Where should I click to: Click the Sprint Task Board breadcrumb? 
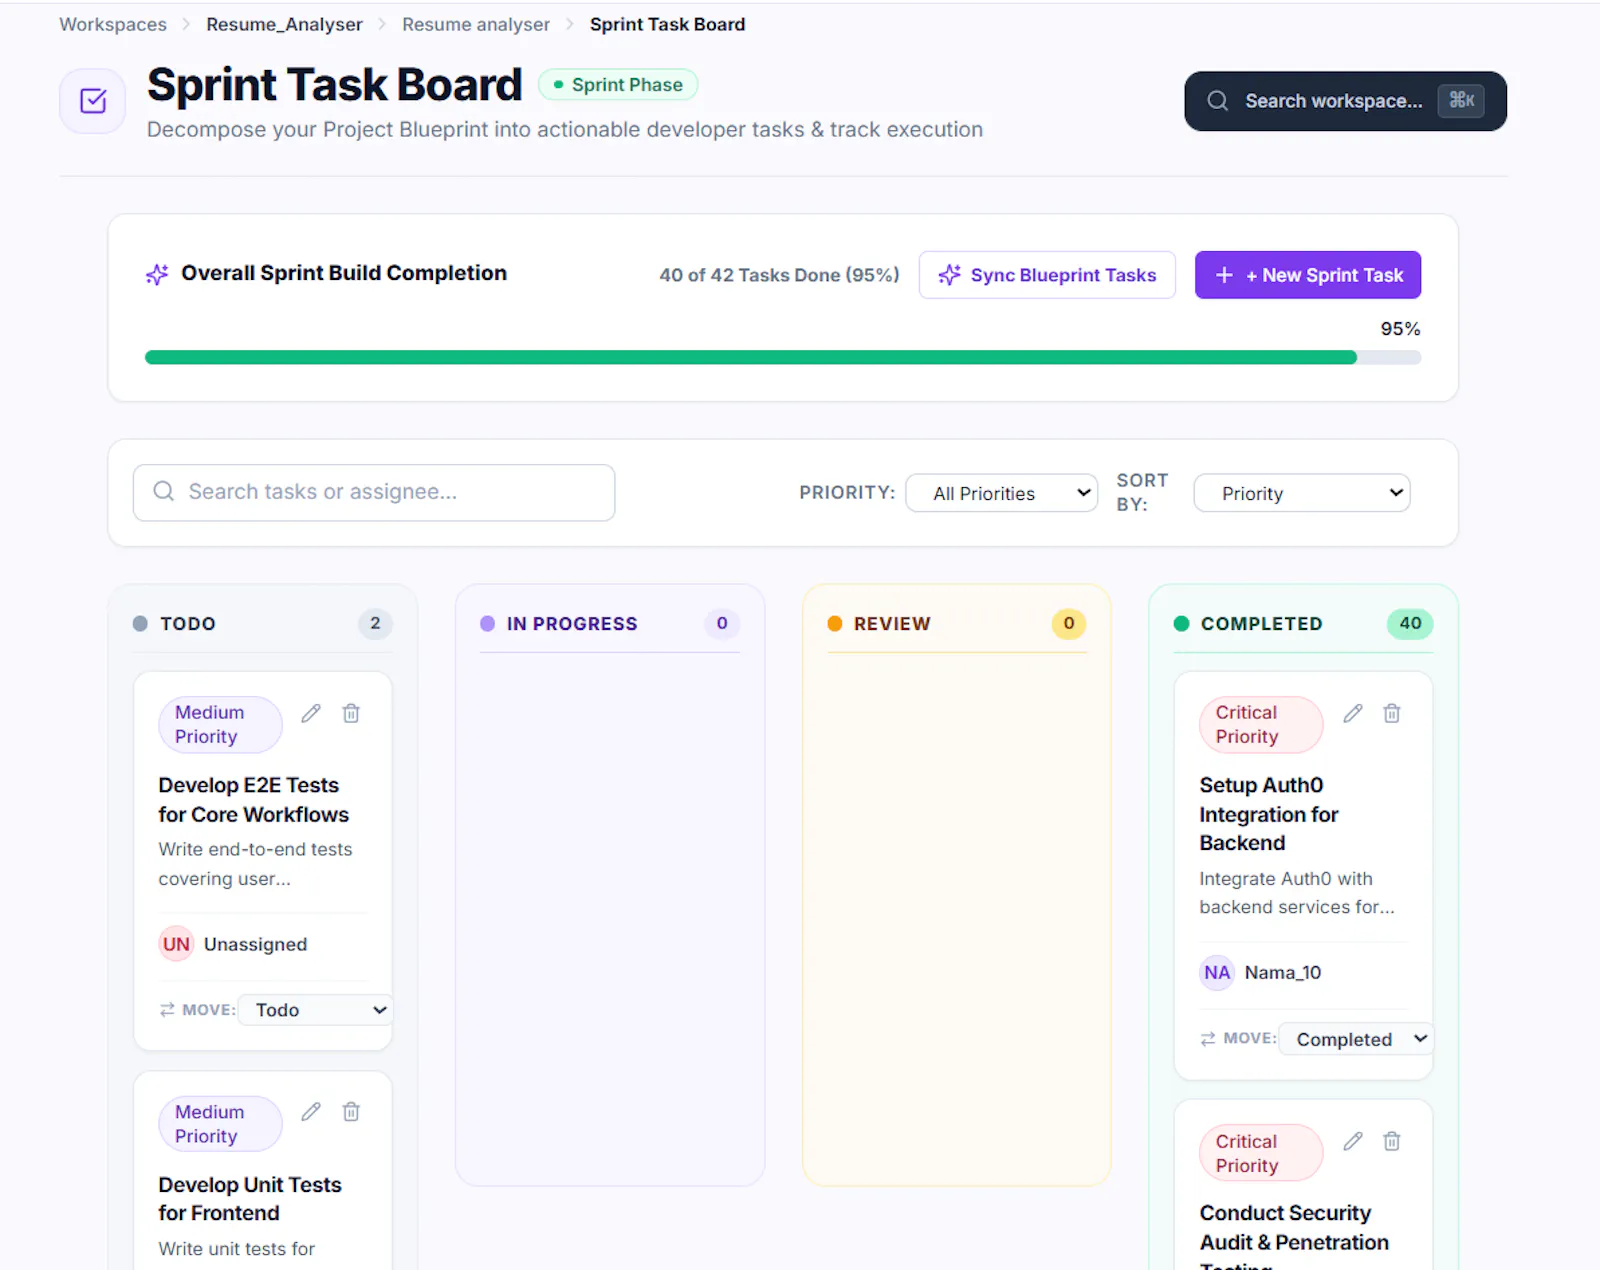[x=667, y=24]
